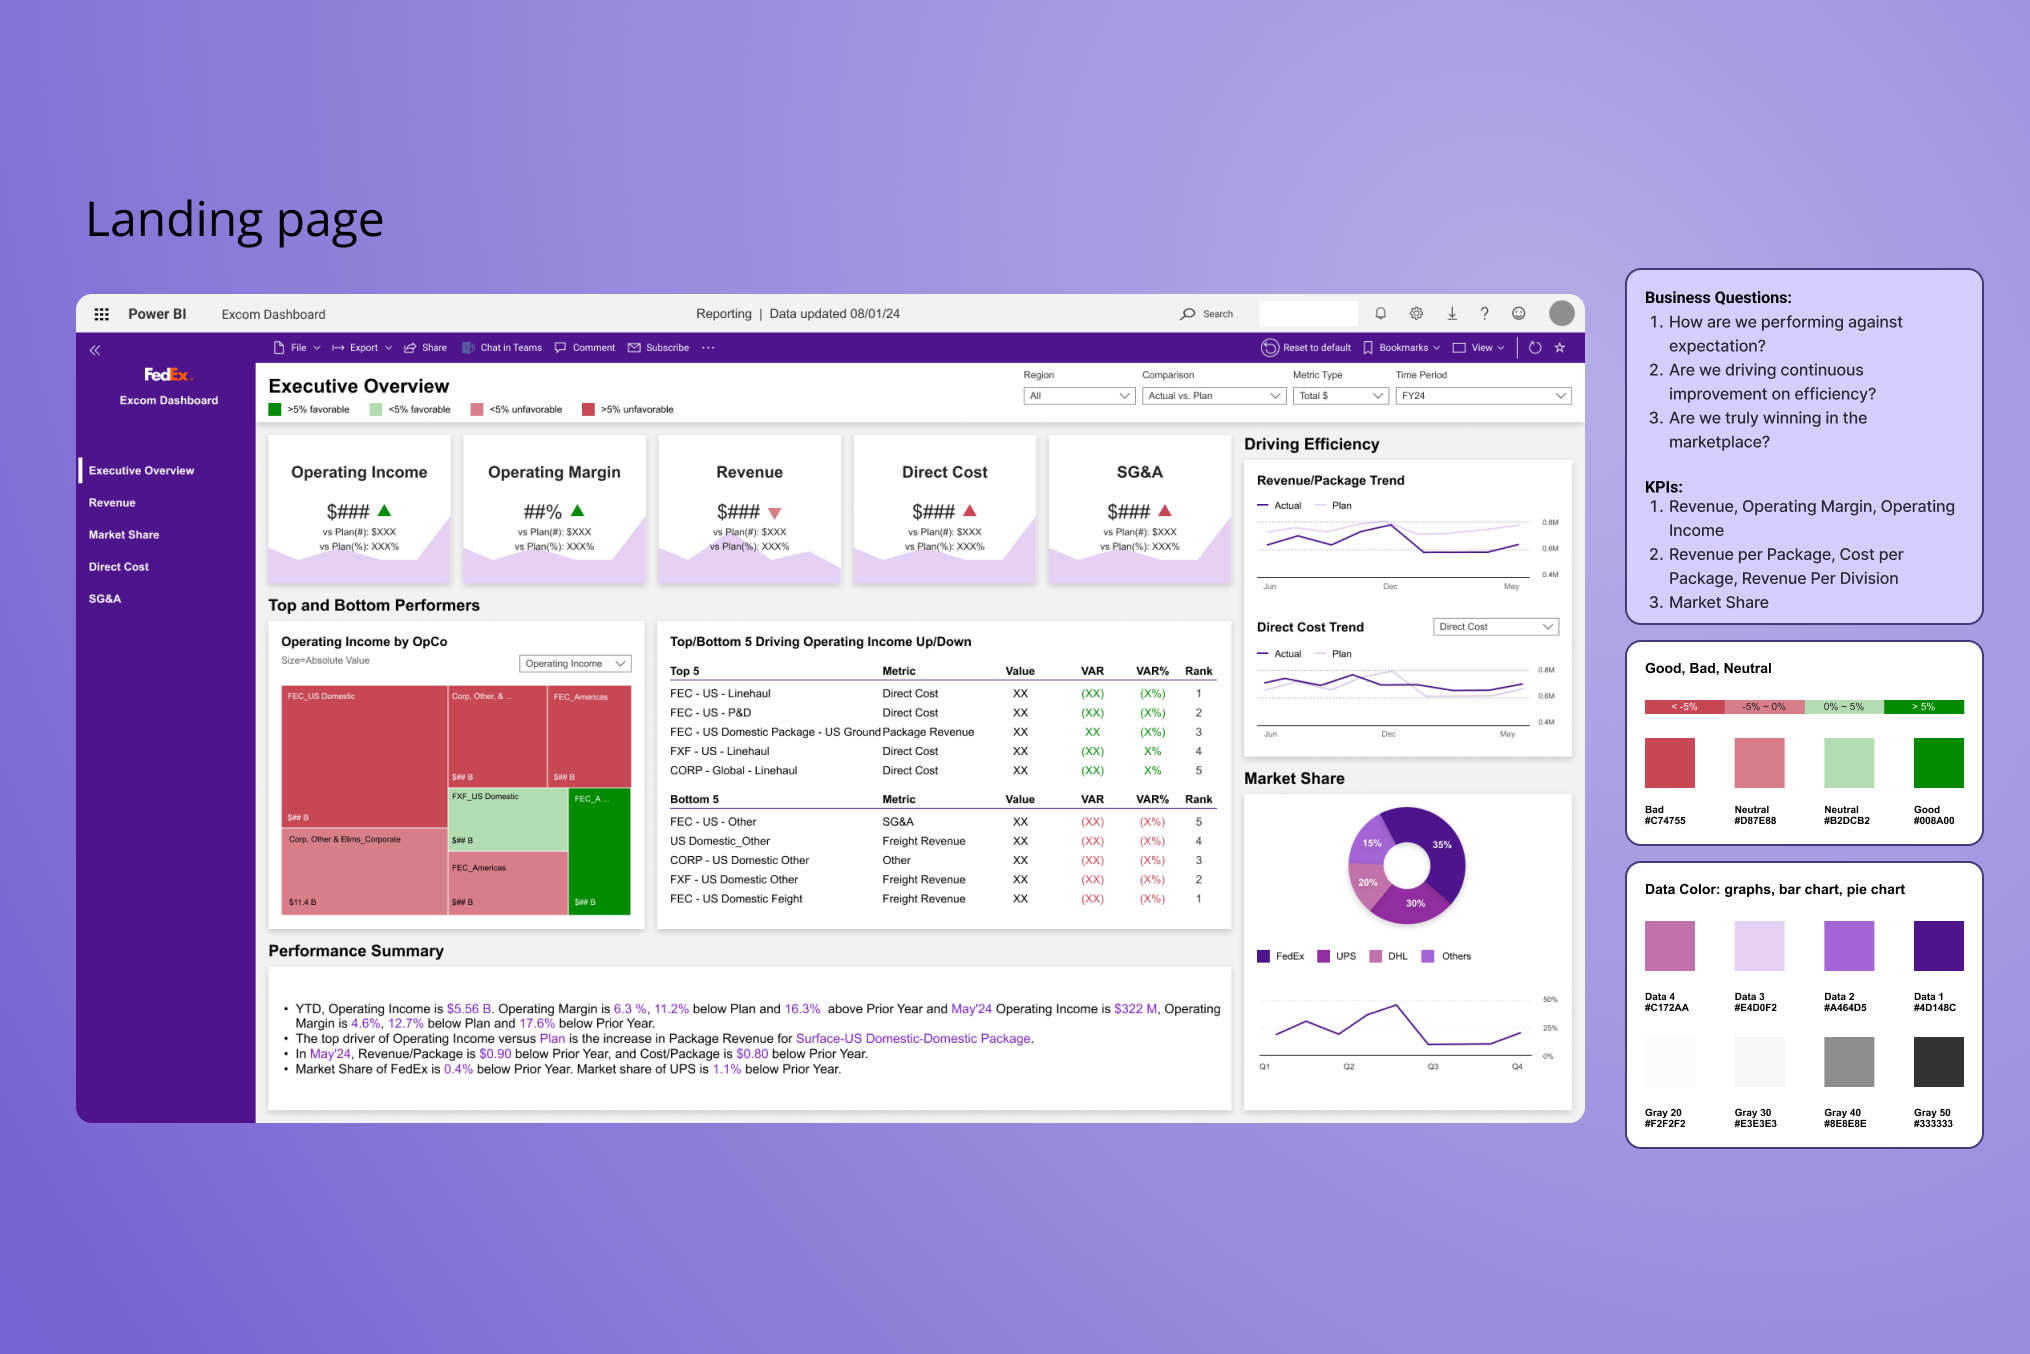Viewport: 2030px width, 1354px height.
Task: Collapse the sidebar with double chevron
Action: pos(95,350)
